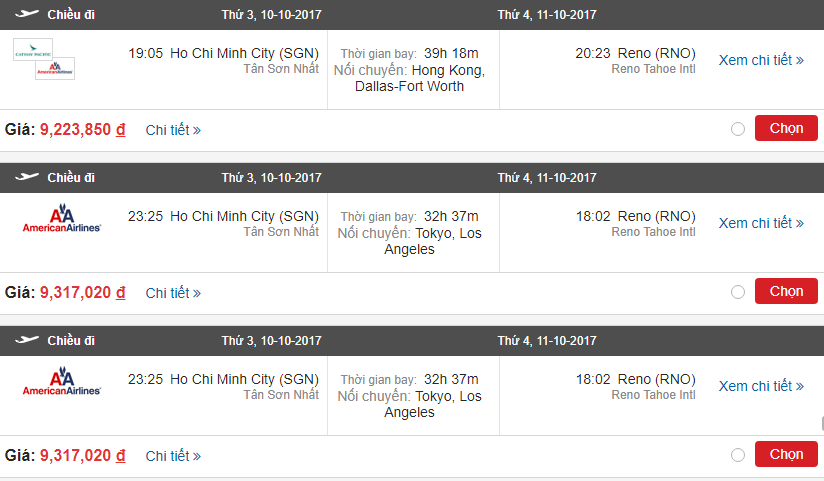Click American Airlines logo of third flight
The height and width of the screenshot is (481, 824).
click(x=61, y=381)
